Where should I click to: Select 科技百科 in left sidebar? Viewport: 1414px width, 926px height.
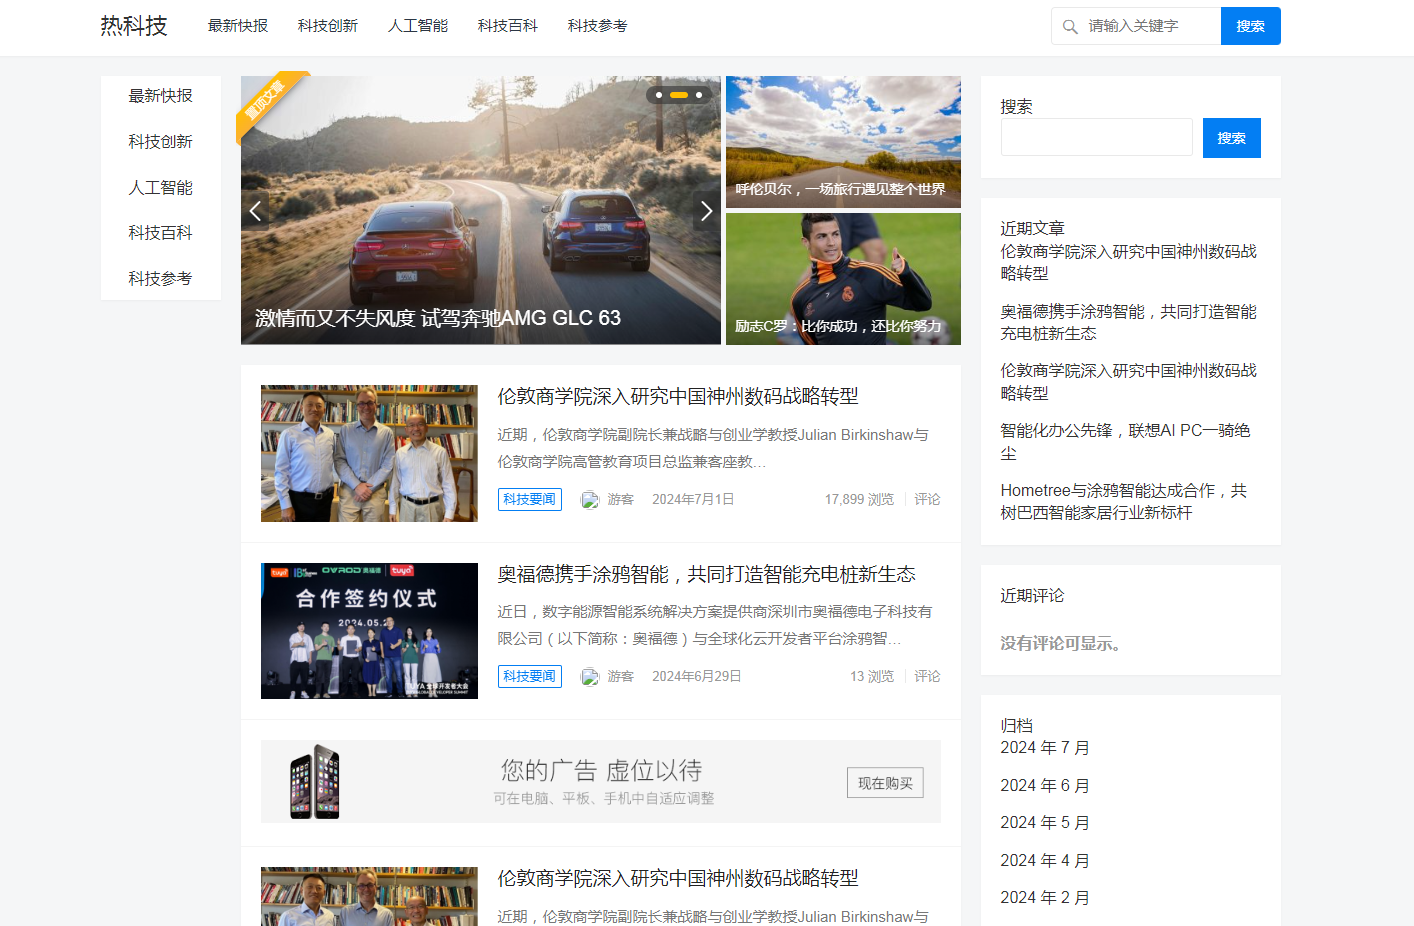(x=161, y=233)
